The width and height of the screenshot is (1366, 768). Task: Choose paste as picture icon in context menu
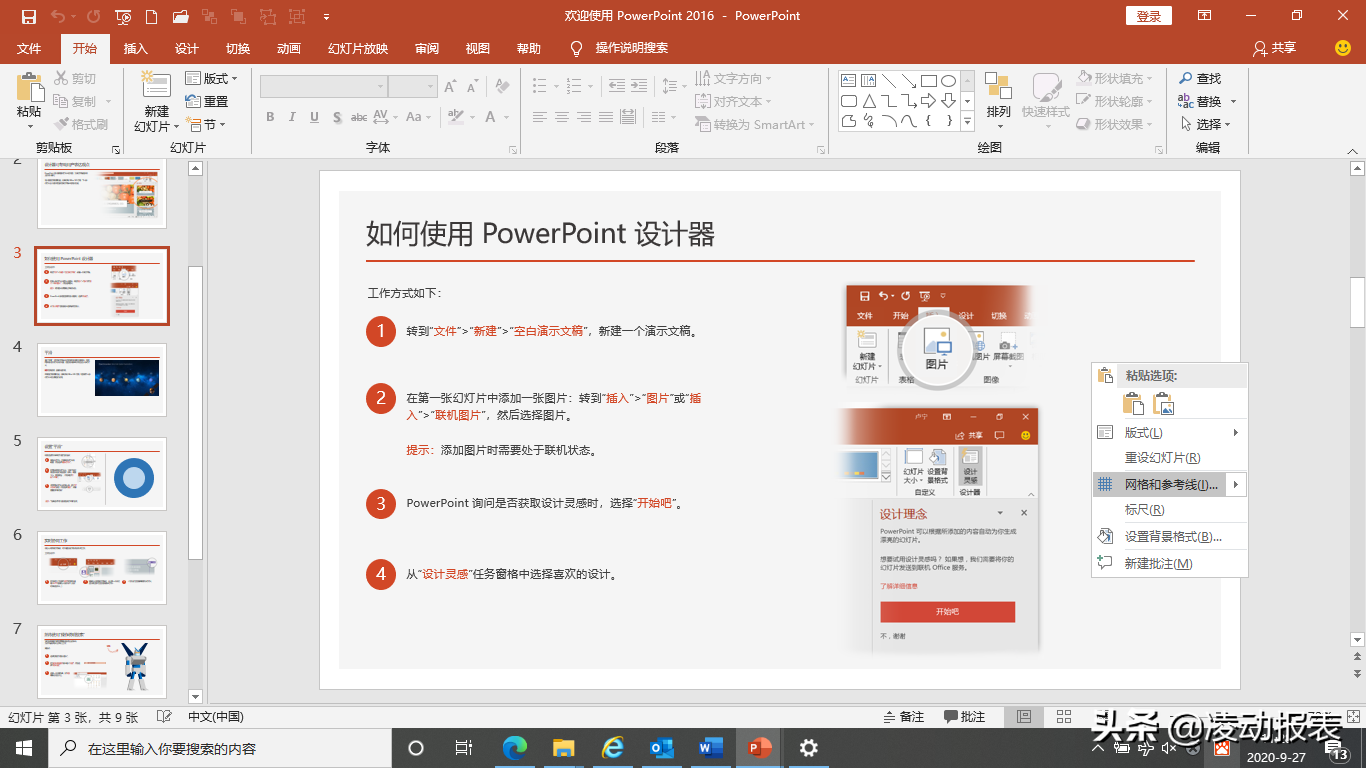click(1164, 404)
